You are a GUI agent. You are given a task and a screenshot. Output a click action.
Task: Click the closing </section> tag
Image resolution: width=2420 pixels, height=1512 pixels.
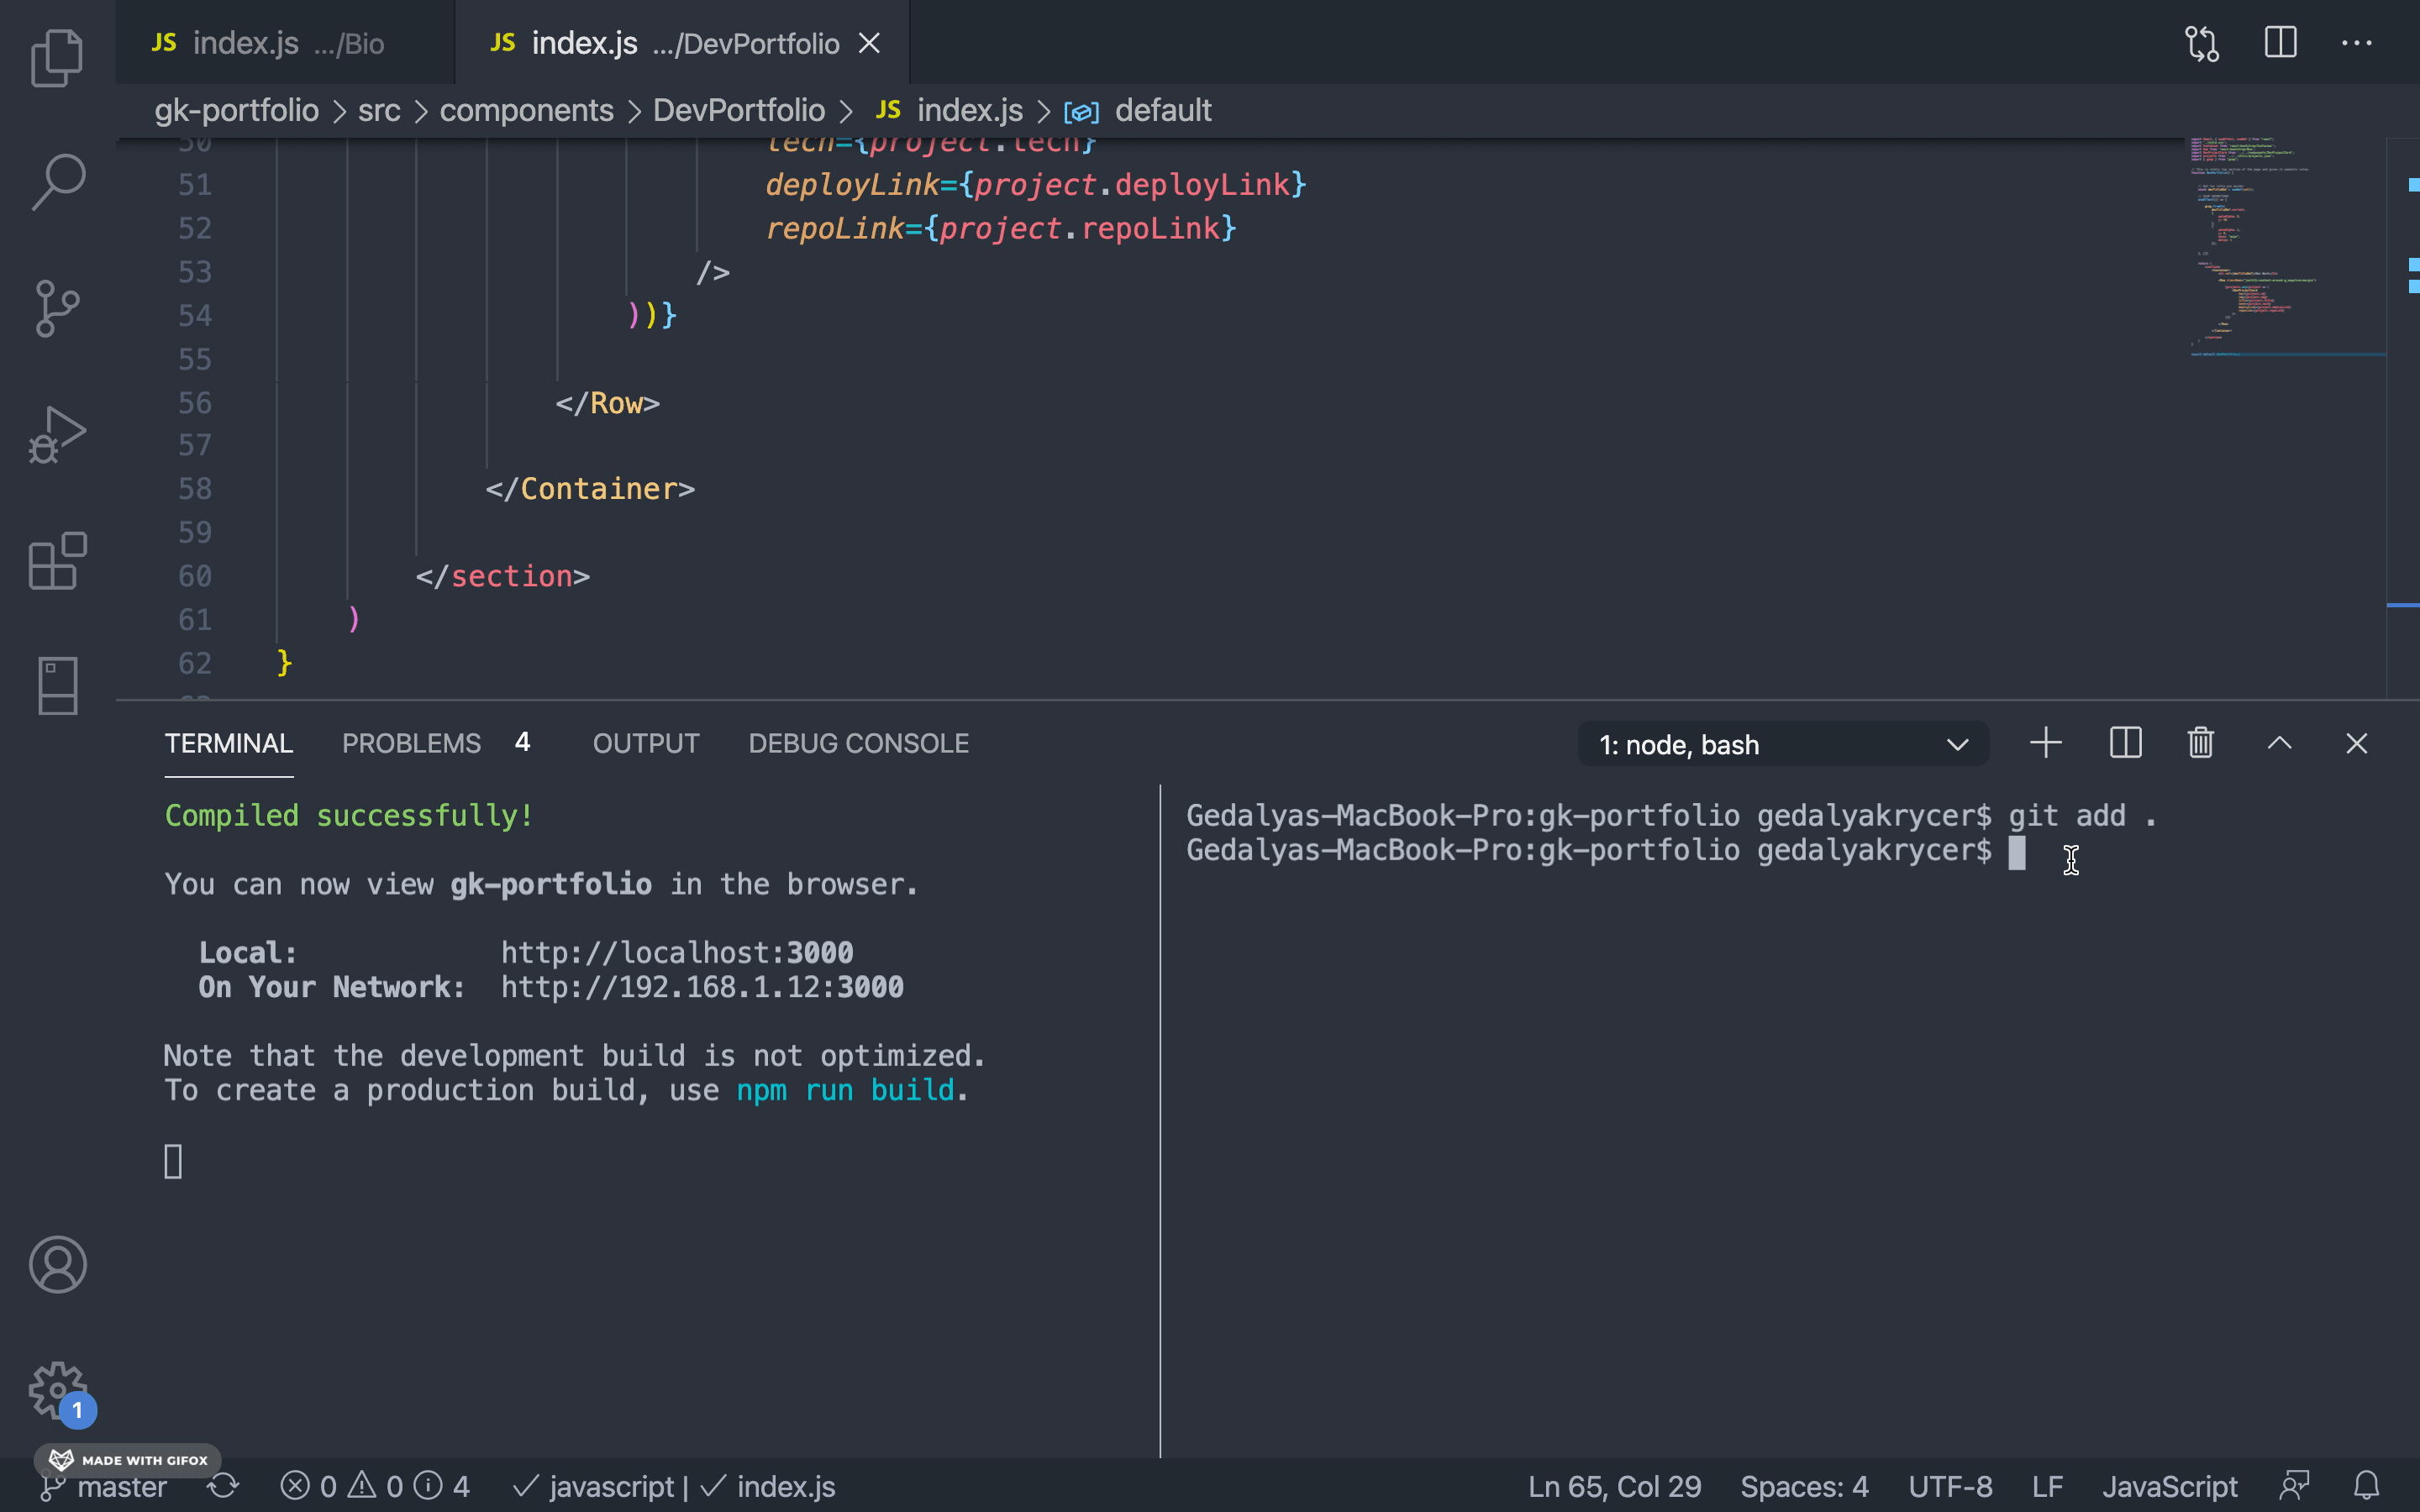[x=503, y=576]
